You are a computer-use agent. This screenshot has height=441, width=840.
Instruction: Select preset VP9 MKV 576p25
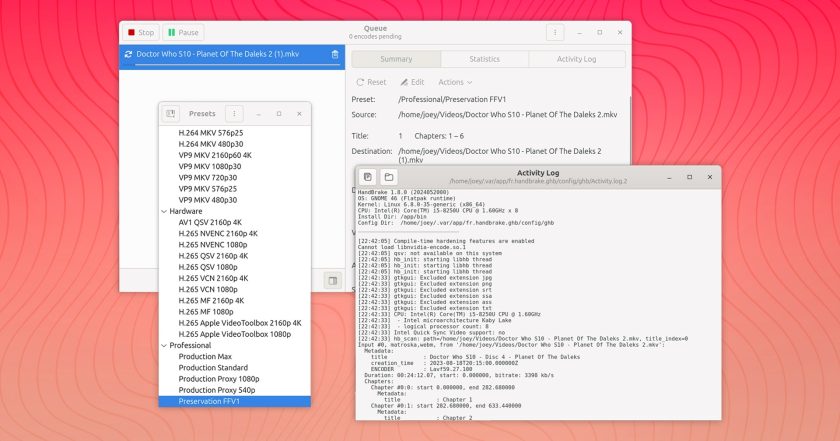tap(235, 189)
